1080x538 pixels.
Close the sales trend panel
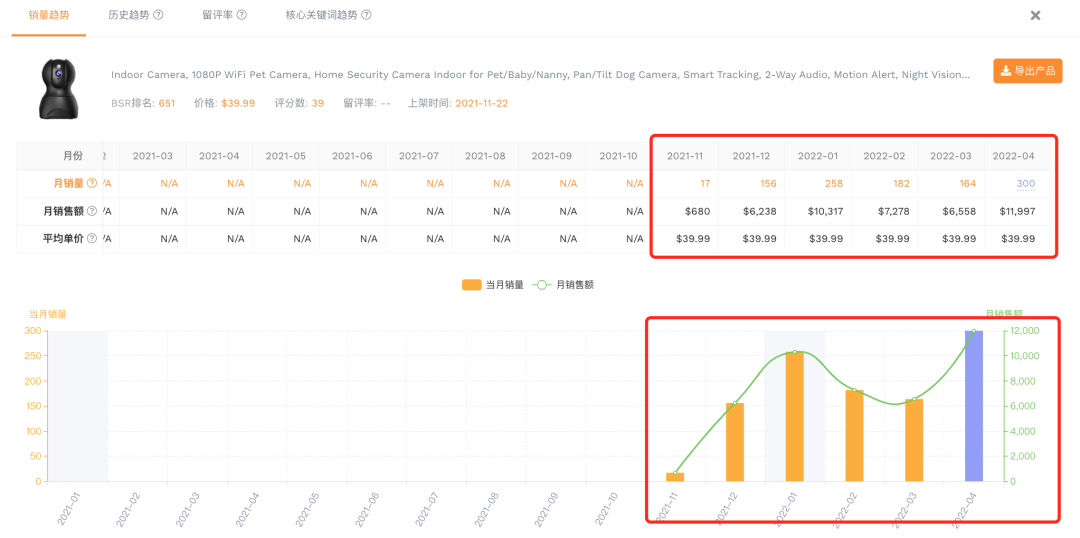click(x=1035, y=16)
